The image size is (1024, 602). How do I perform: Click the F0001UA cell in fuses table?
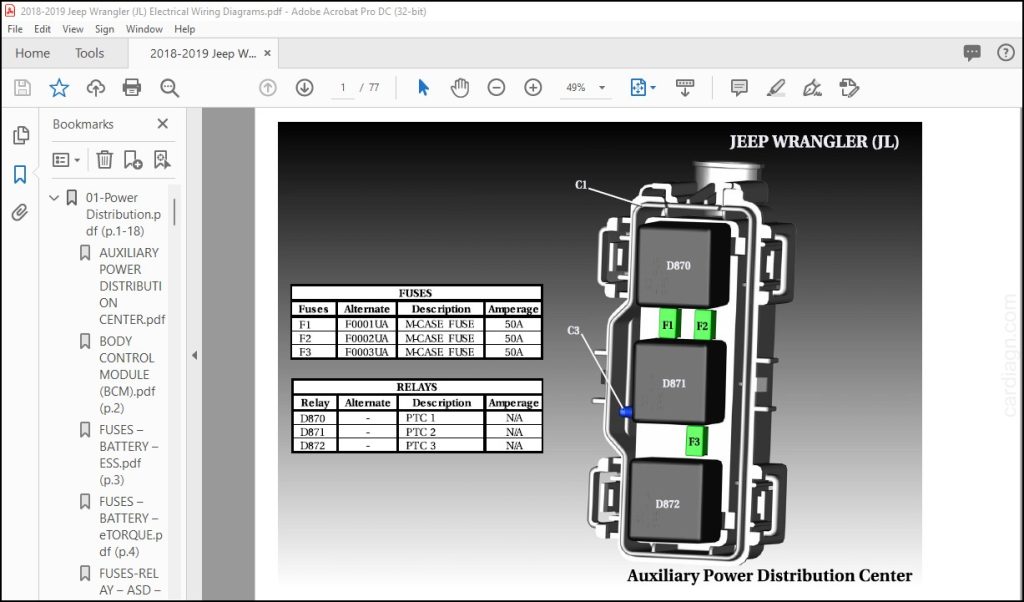tap(366, 325)
